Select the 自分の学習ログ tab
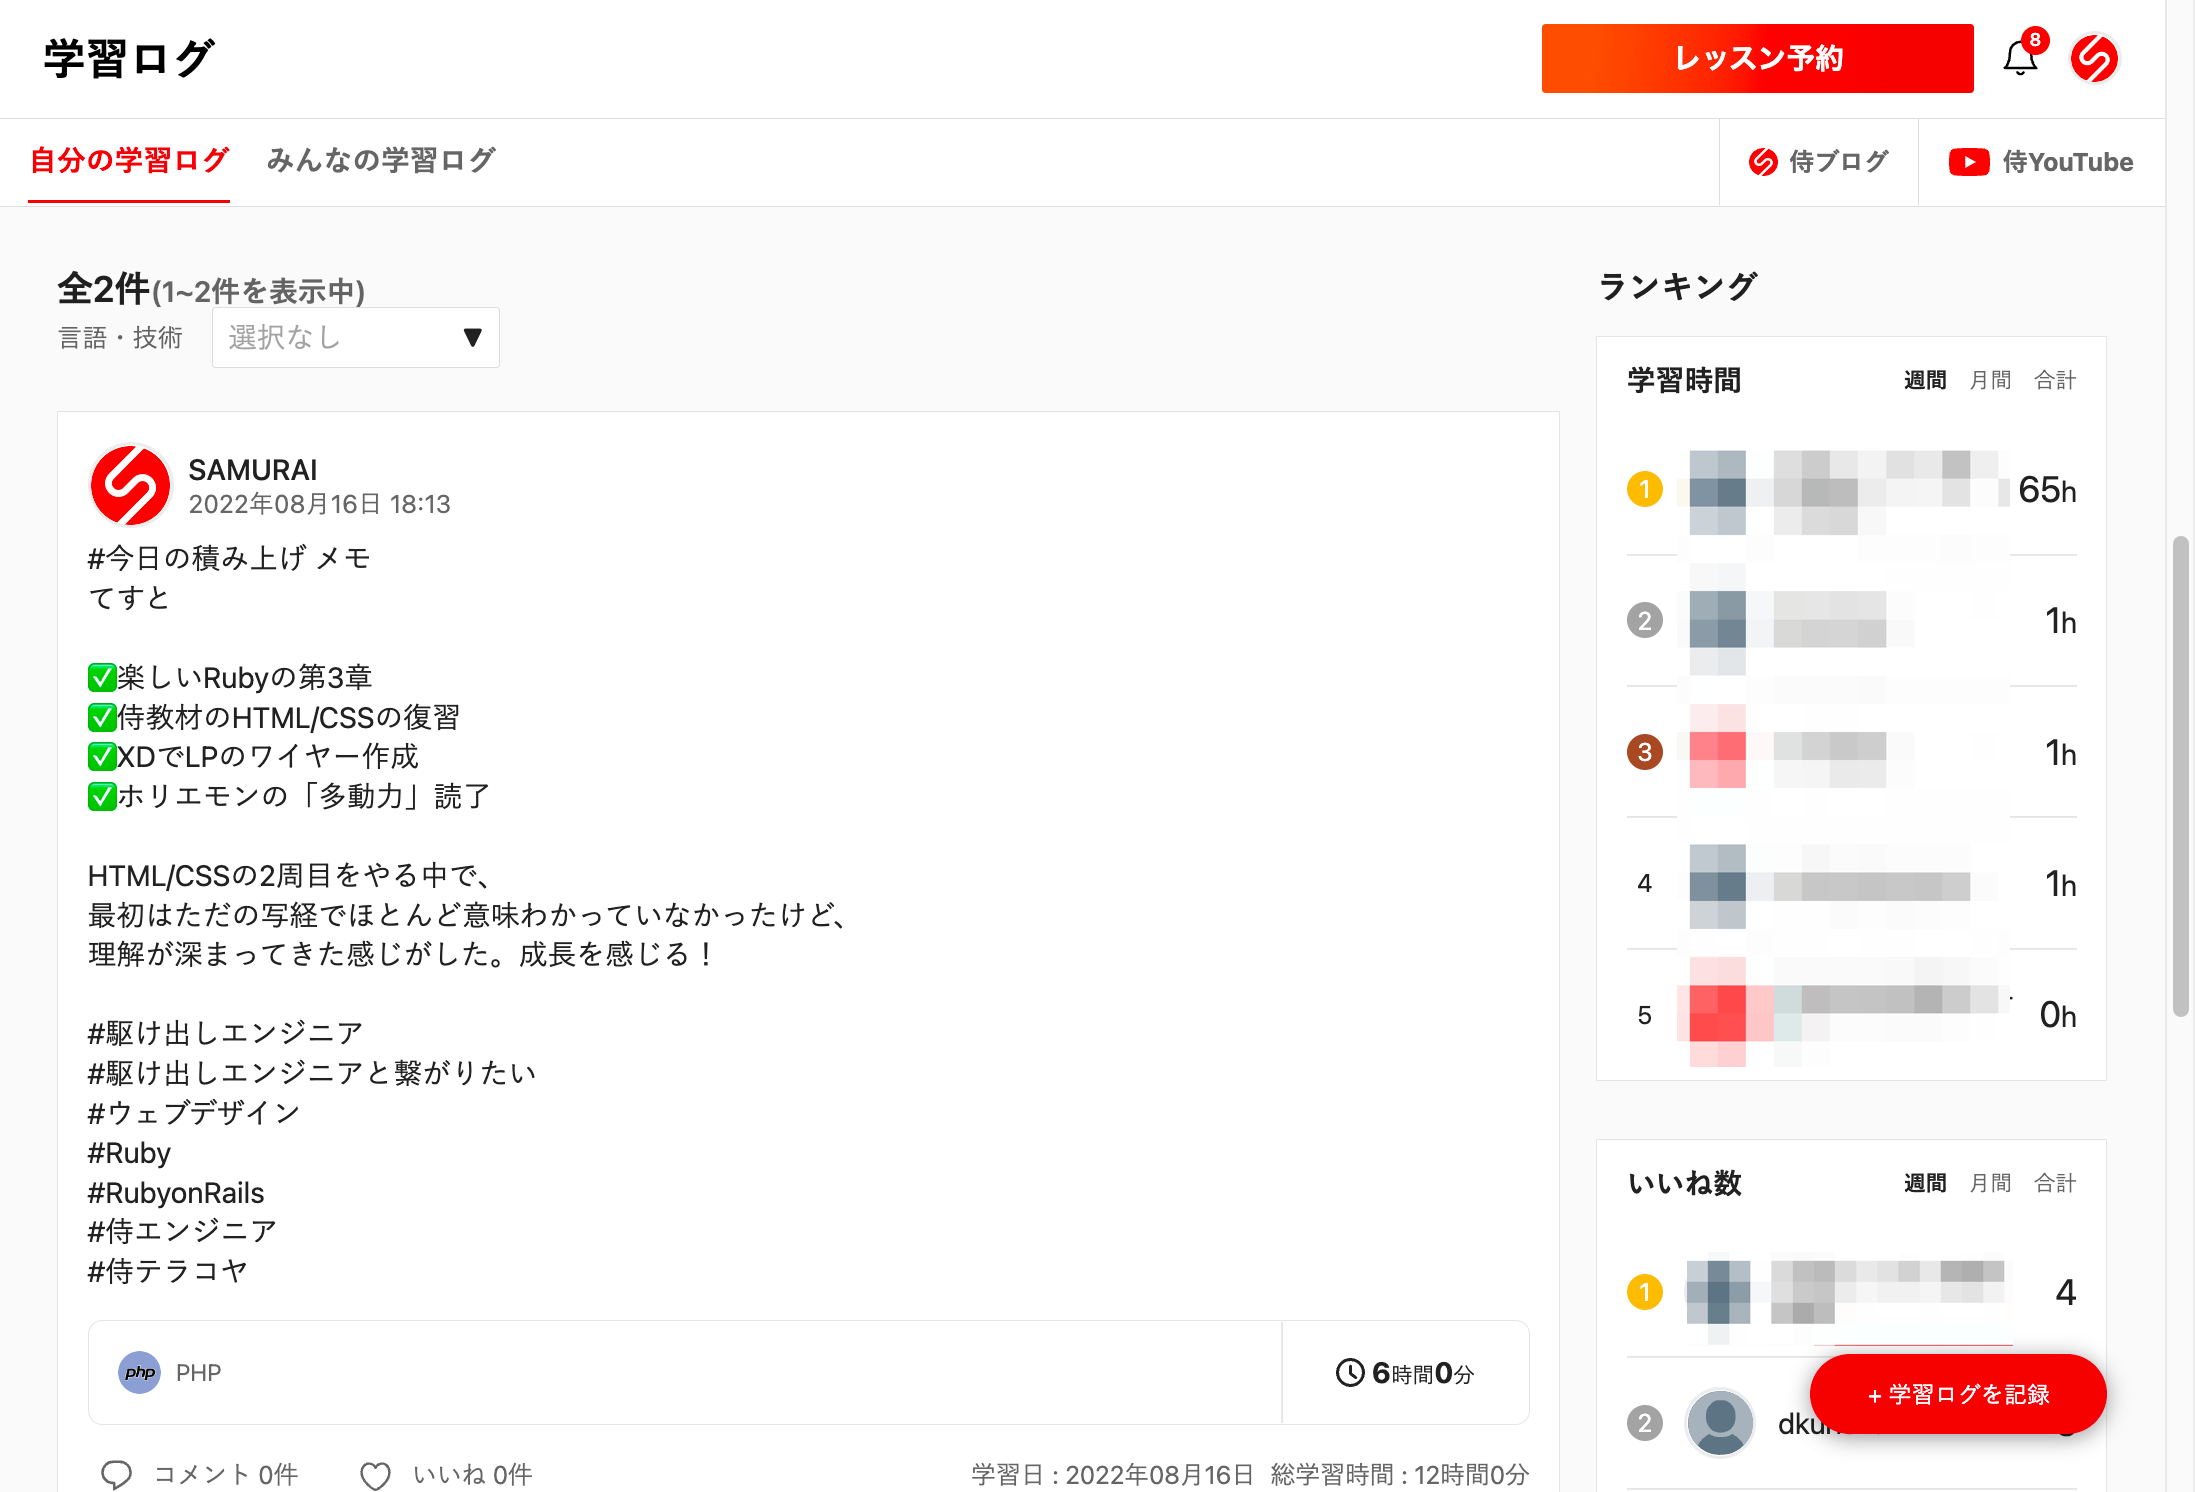This screenshot has width=2195, height=1492. click(129, 160)
